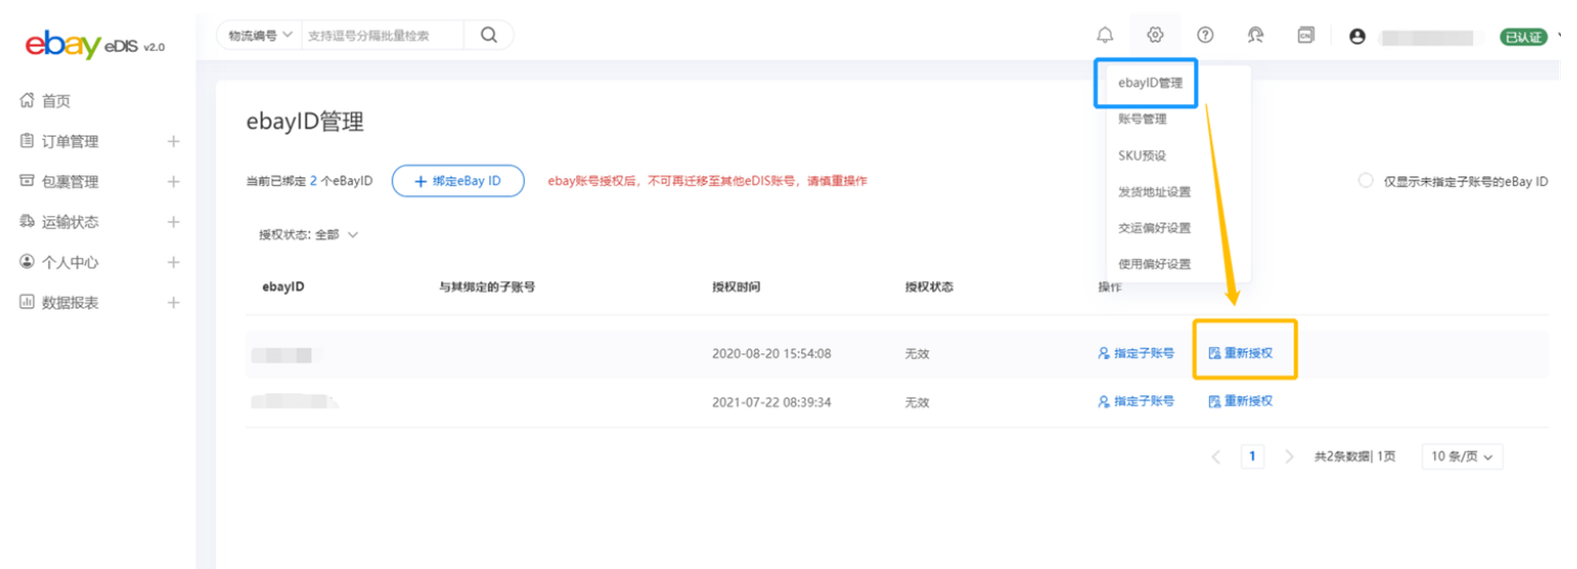Click the truck icon beside 运输状态
Screen dimensions: 1577x569
pos(27,221)
